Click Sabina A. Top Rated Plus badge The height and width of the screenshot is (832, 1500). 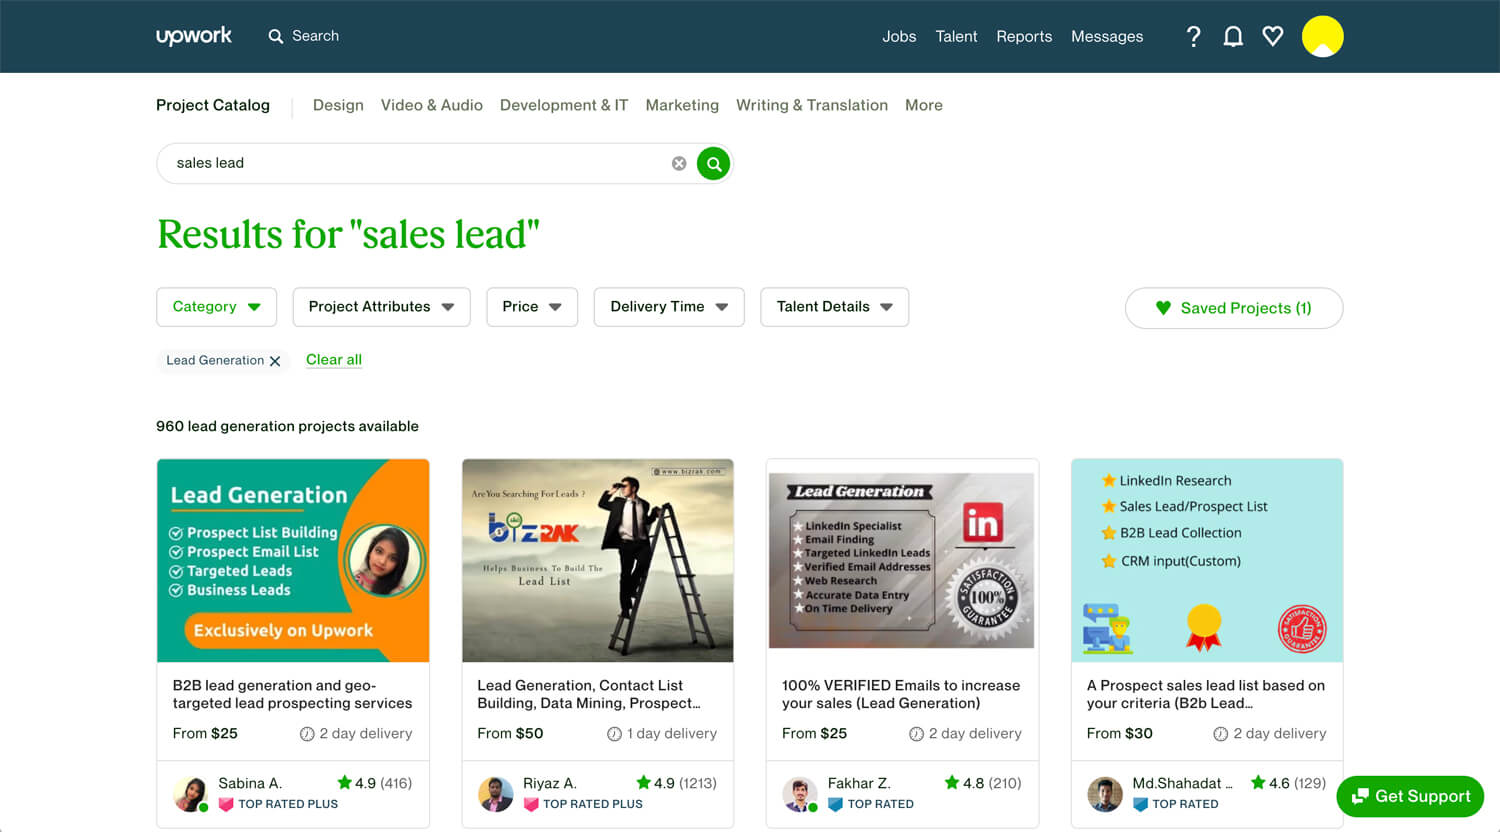pos(278,804)
